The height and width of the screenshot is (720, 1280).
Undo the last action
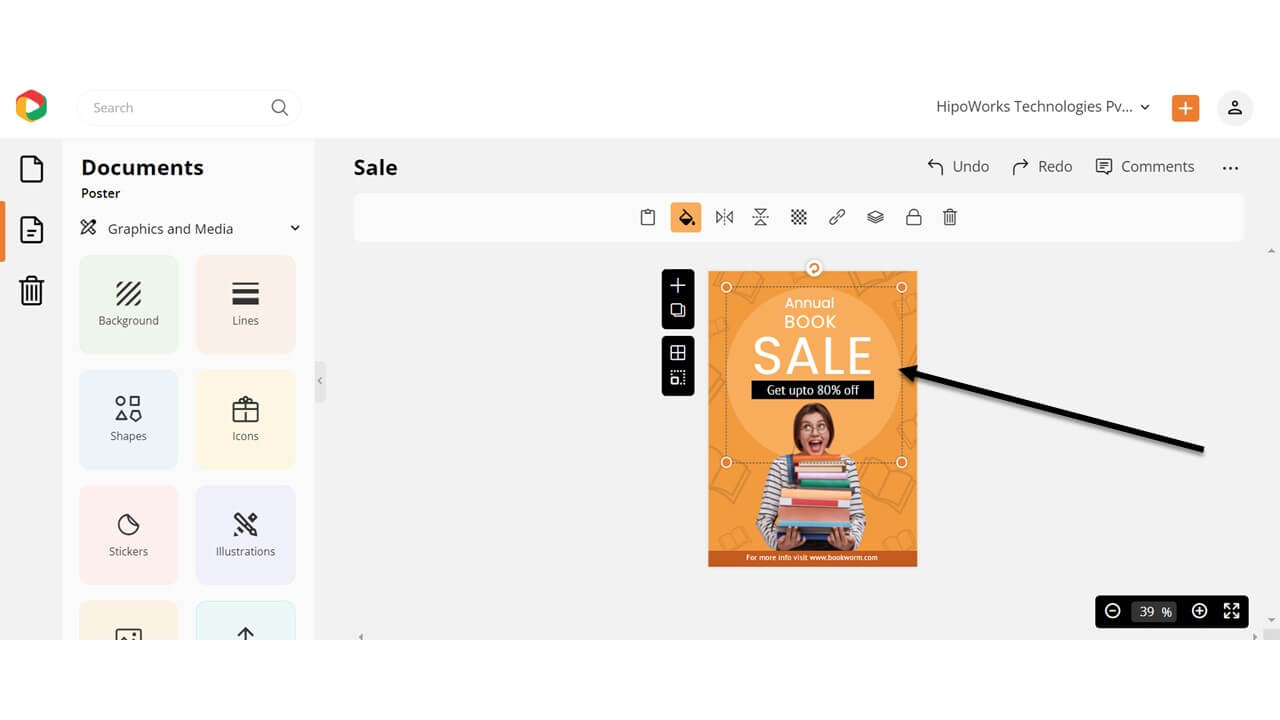point(957,166)
